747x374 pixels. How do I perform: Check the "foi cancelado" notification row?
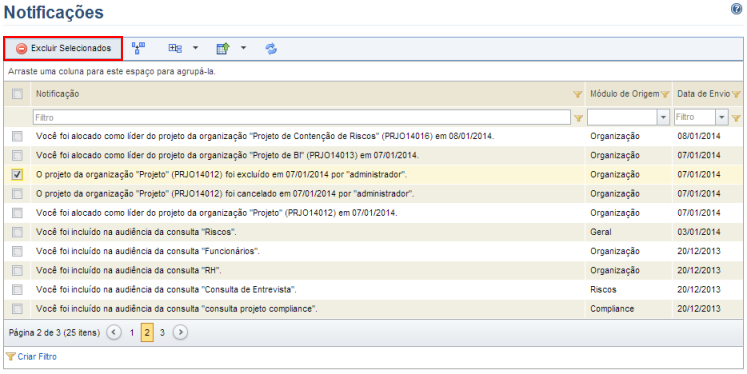point(17,194)
